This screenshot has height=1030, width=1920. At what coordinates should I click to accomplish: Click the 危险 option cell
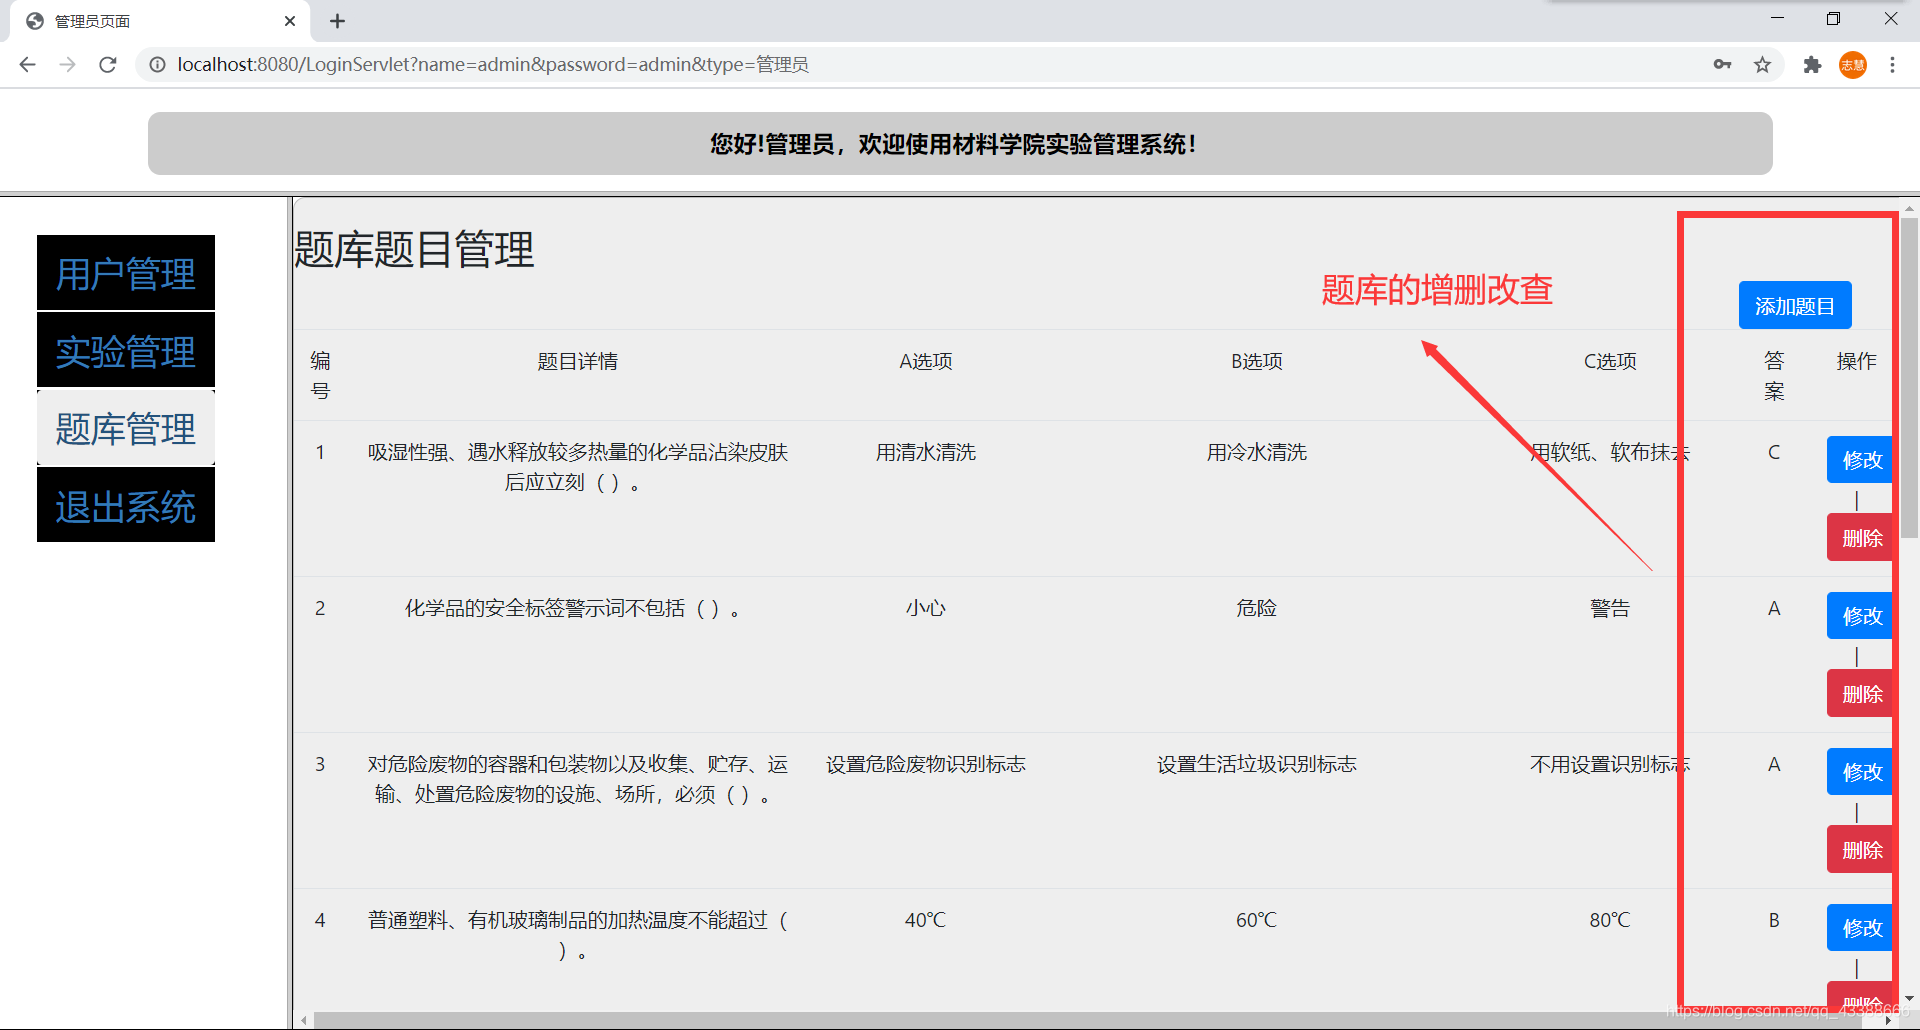coord(1257,608)
